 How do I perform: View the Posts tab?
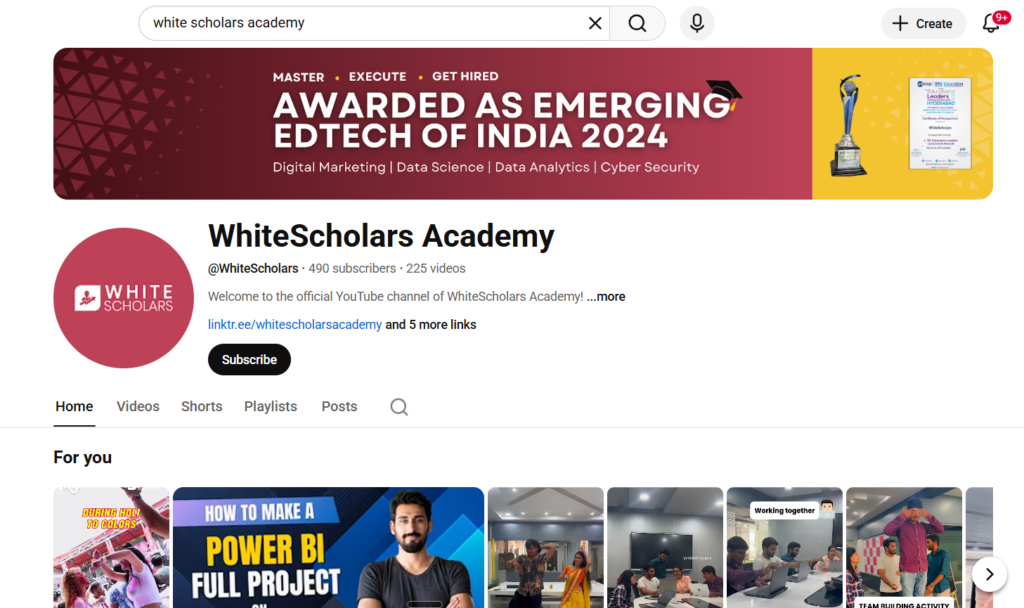[x=339, y=406]
